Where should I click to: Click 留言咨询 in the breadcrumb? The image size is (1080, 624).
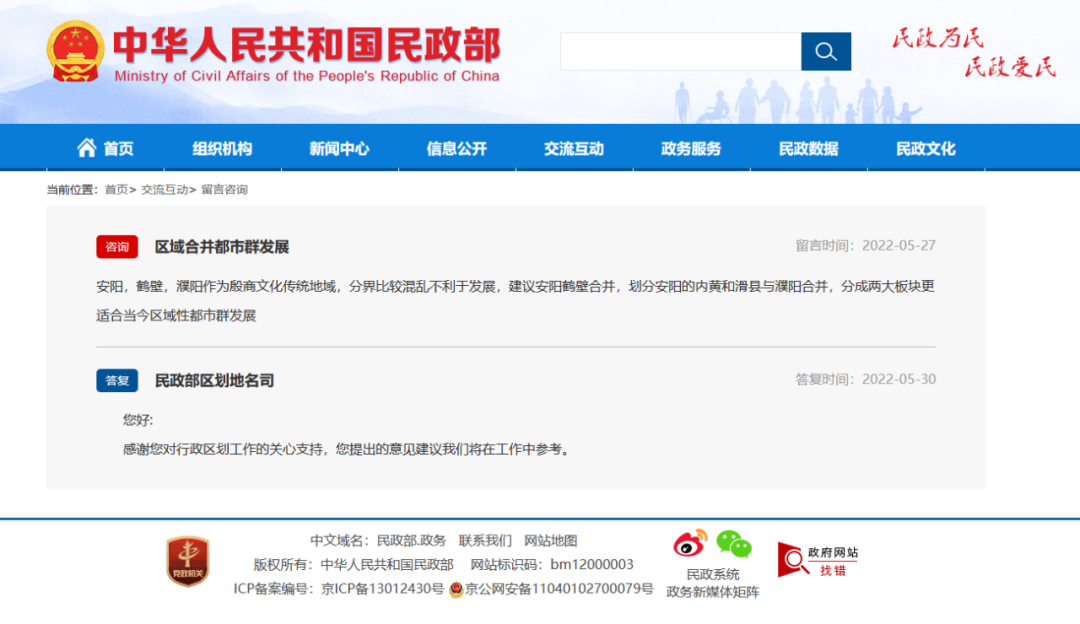225,189
